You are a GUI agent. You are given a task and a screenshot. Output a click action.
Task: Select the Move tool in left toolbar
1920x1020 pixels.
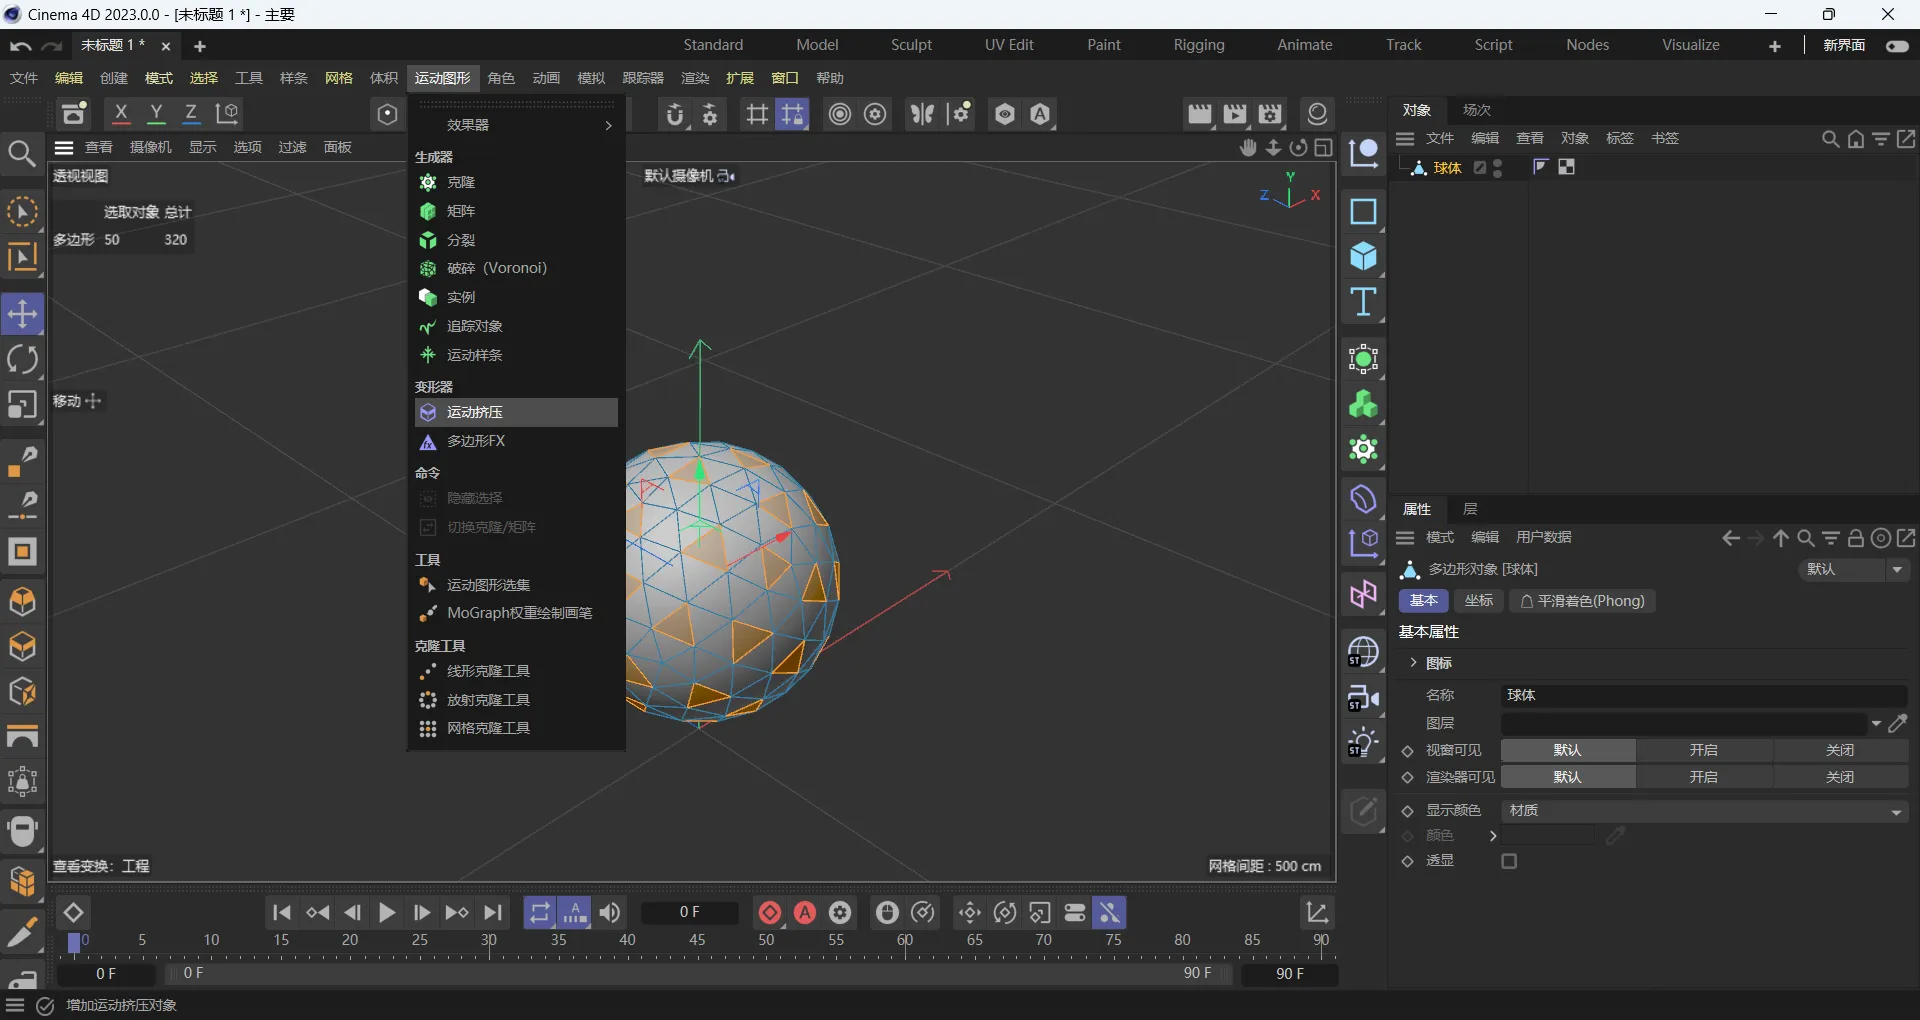(x=22, y=314)
